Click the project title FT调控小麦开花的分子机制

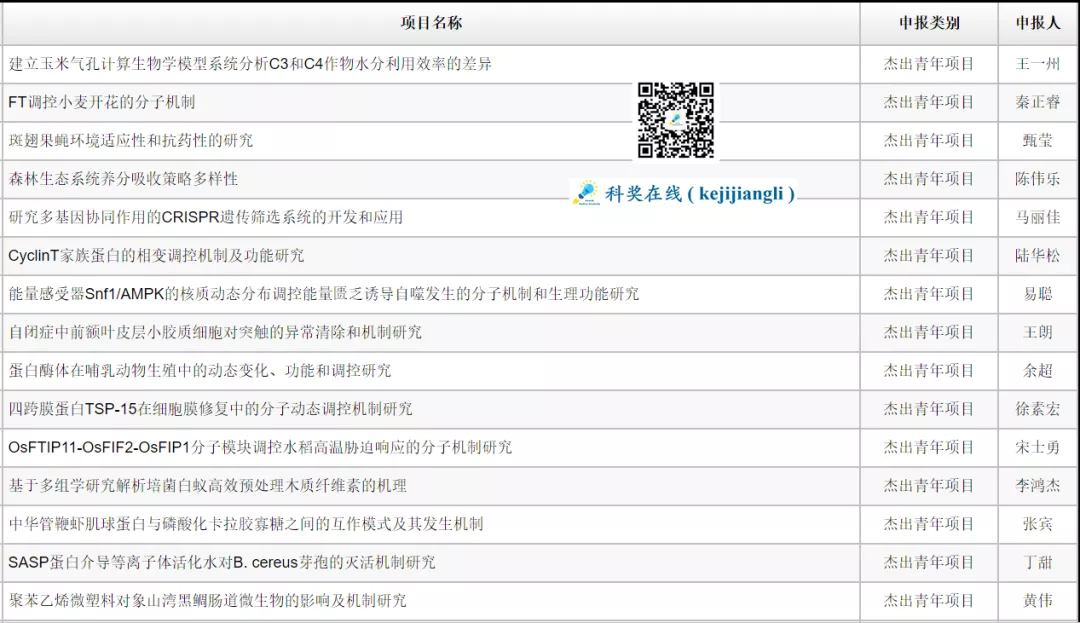click(102, 102)
